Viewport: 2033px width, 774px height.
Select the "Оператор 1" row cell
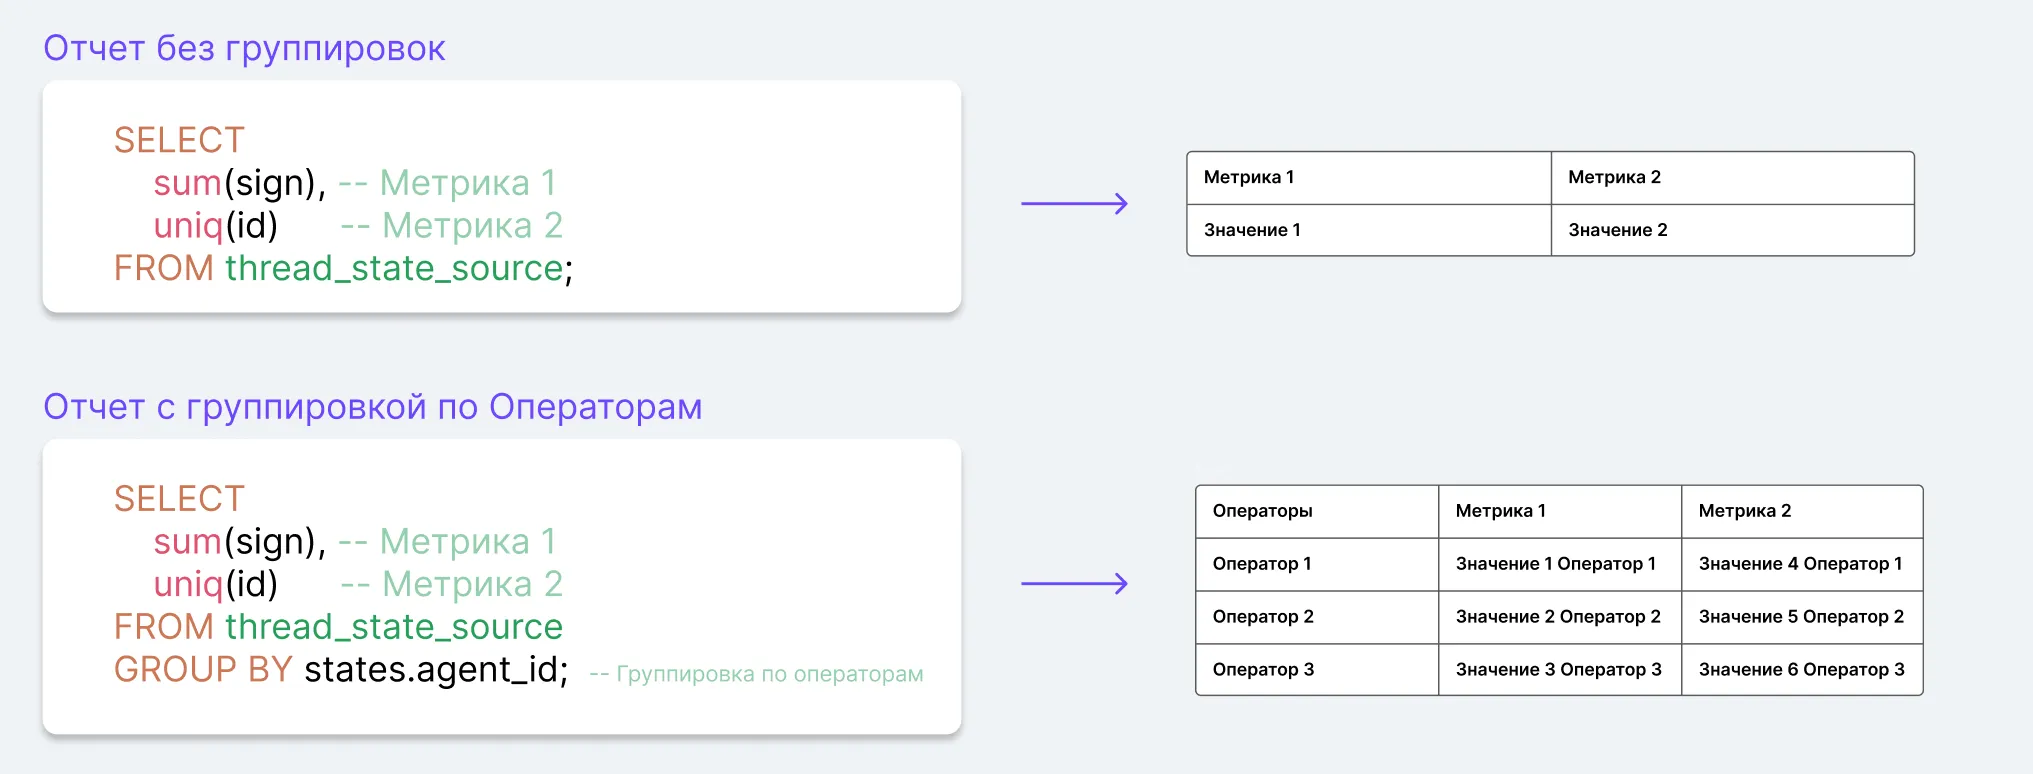1261,564
